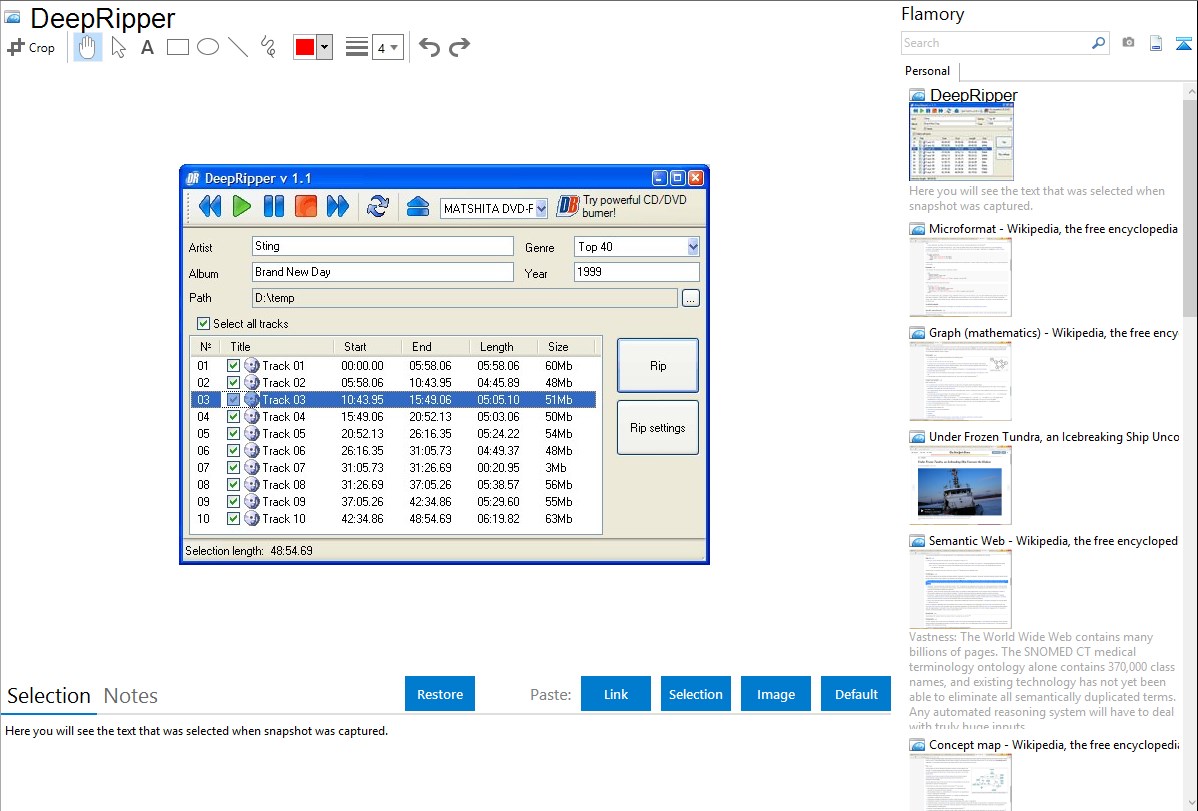Click the disc icon for Track 01

point(251,365)
